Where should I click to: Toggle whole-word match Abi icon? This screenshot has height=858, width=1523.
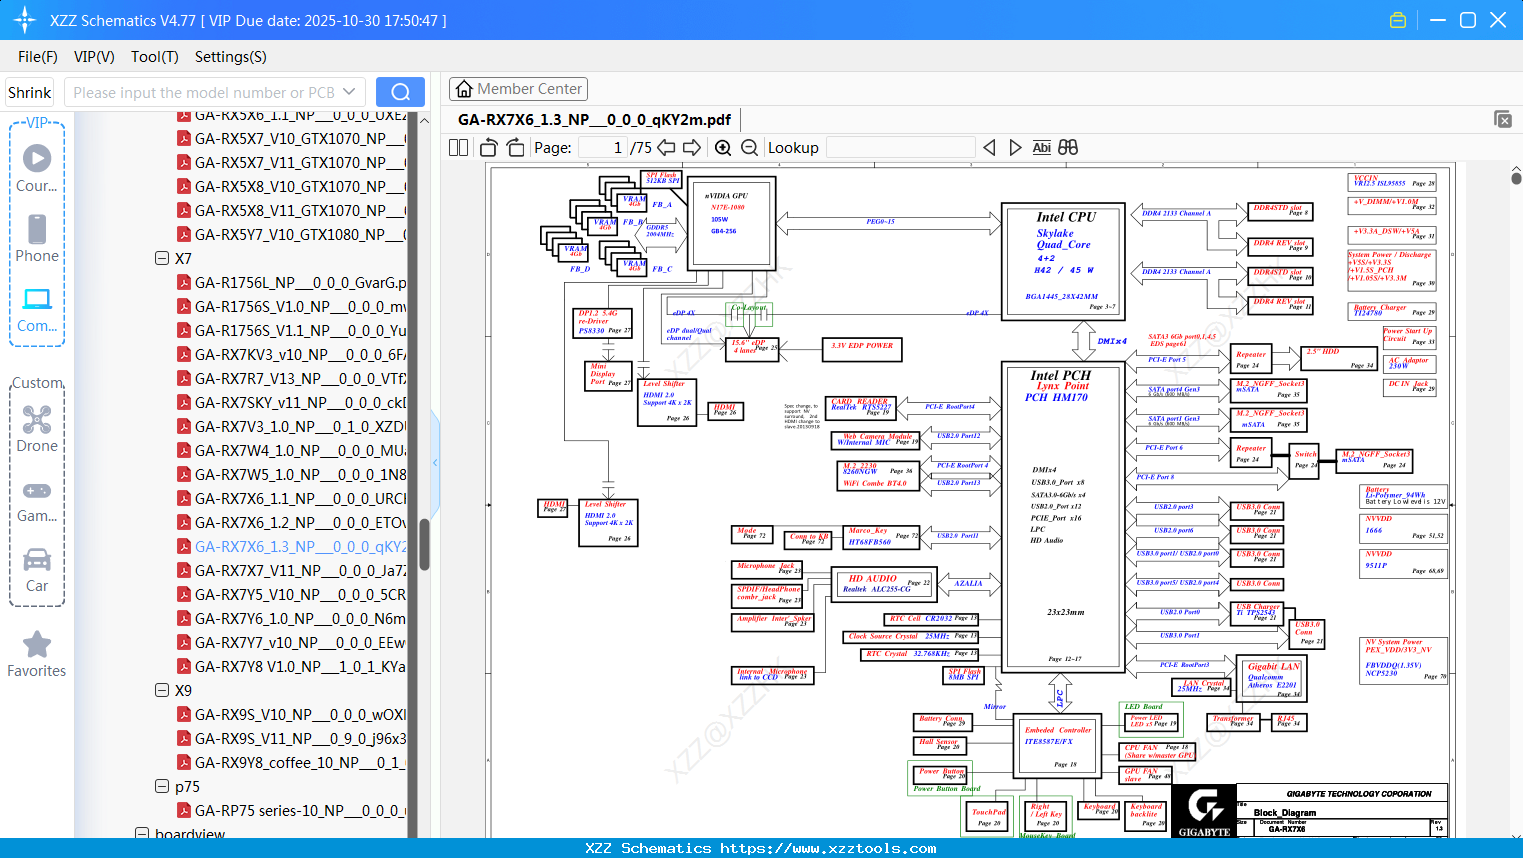point(1041,147)
